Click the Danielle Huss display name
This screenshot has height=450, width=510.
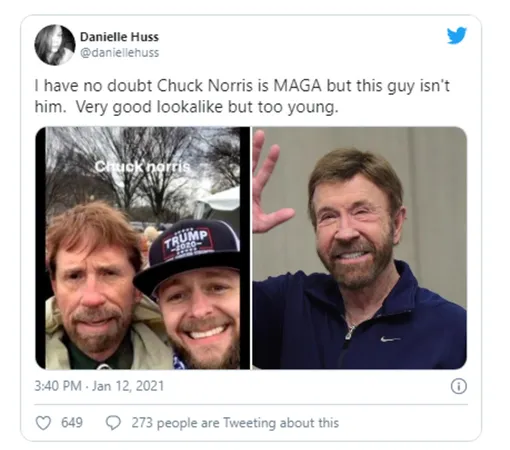(119, 37)
